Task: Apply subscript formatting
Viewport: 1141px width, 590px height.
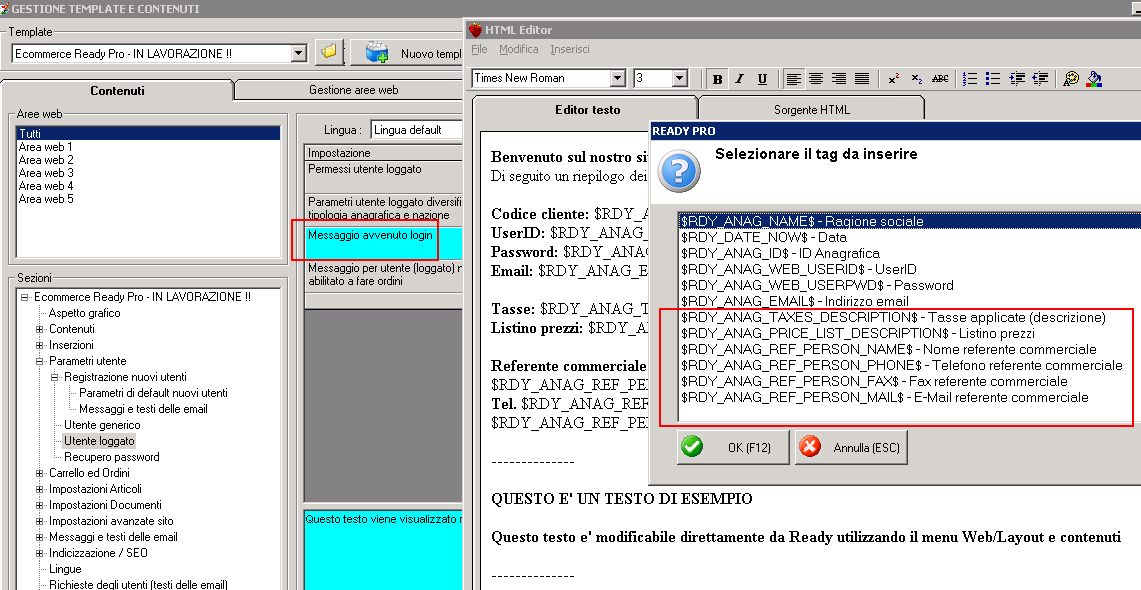Action: (917, 79)
